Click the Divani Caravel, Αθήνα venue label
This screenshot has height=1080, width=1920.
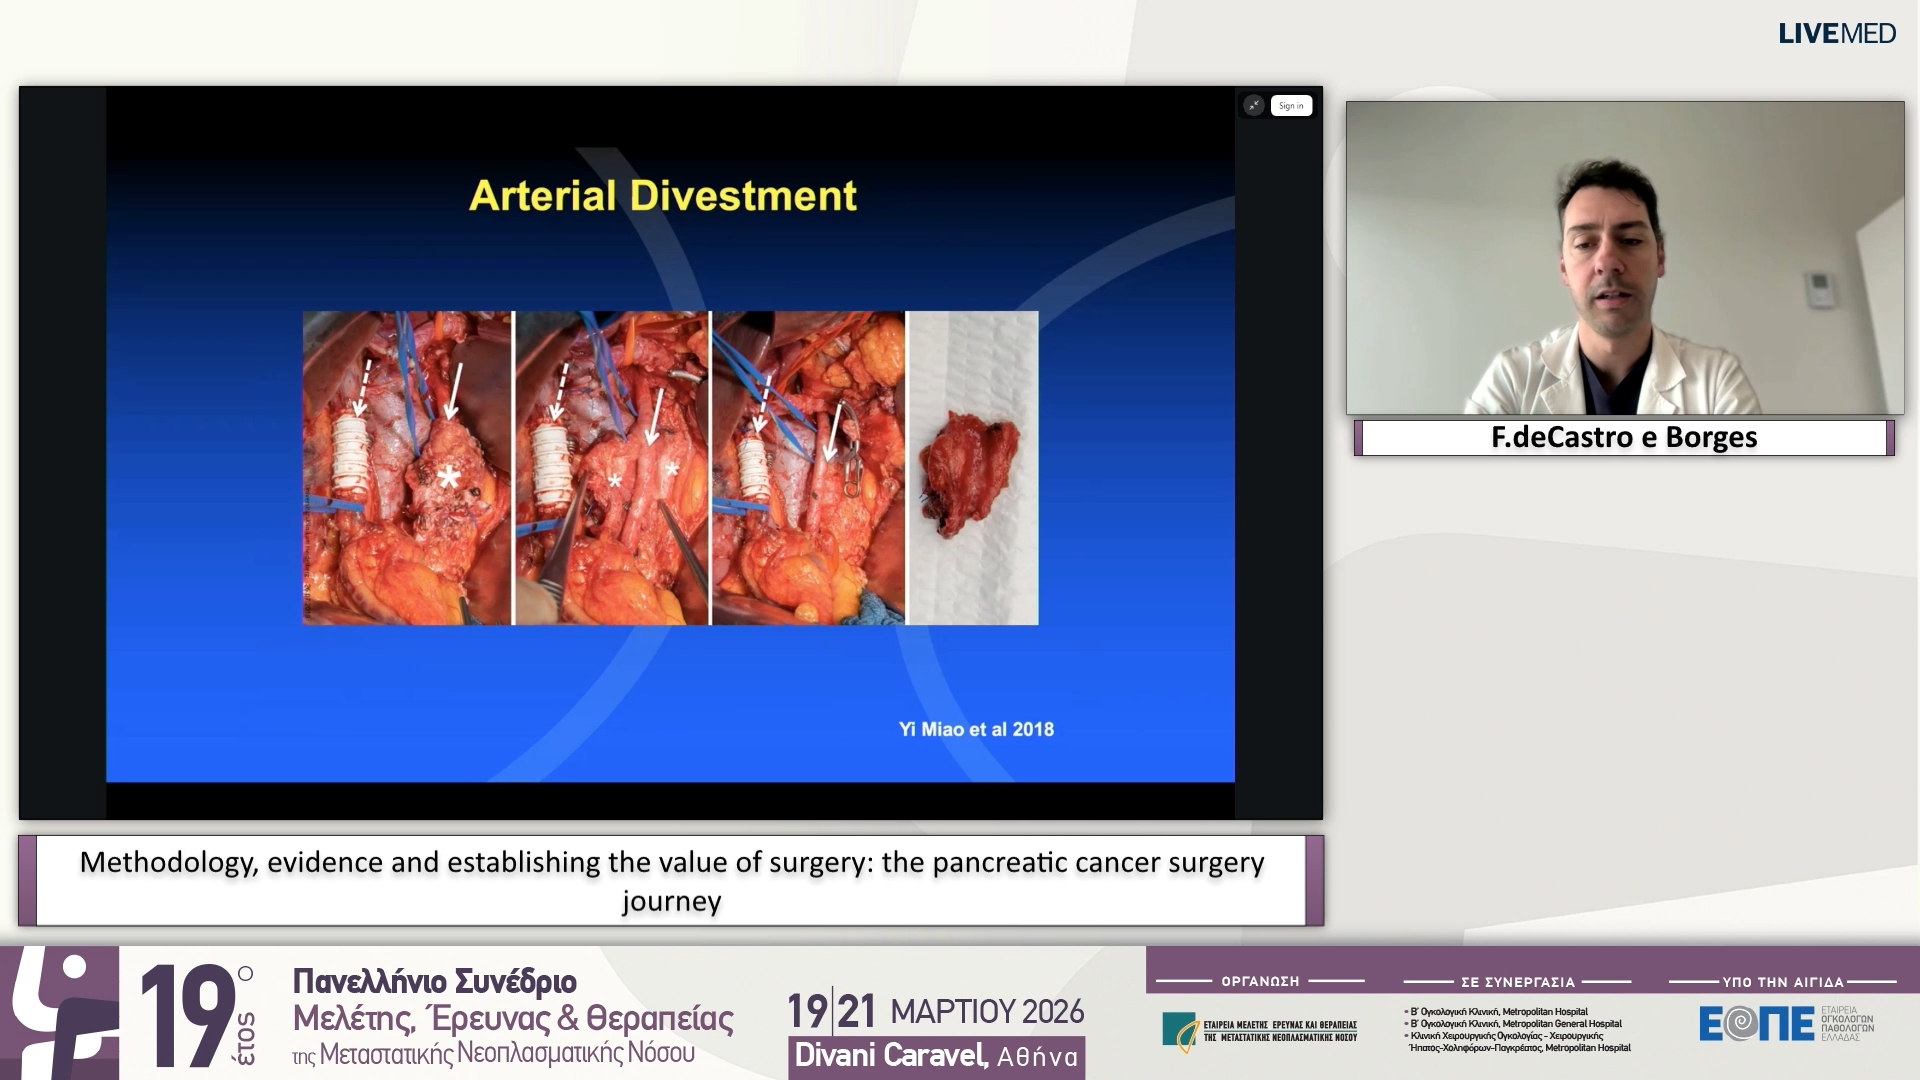(x=936, y=1055)
